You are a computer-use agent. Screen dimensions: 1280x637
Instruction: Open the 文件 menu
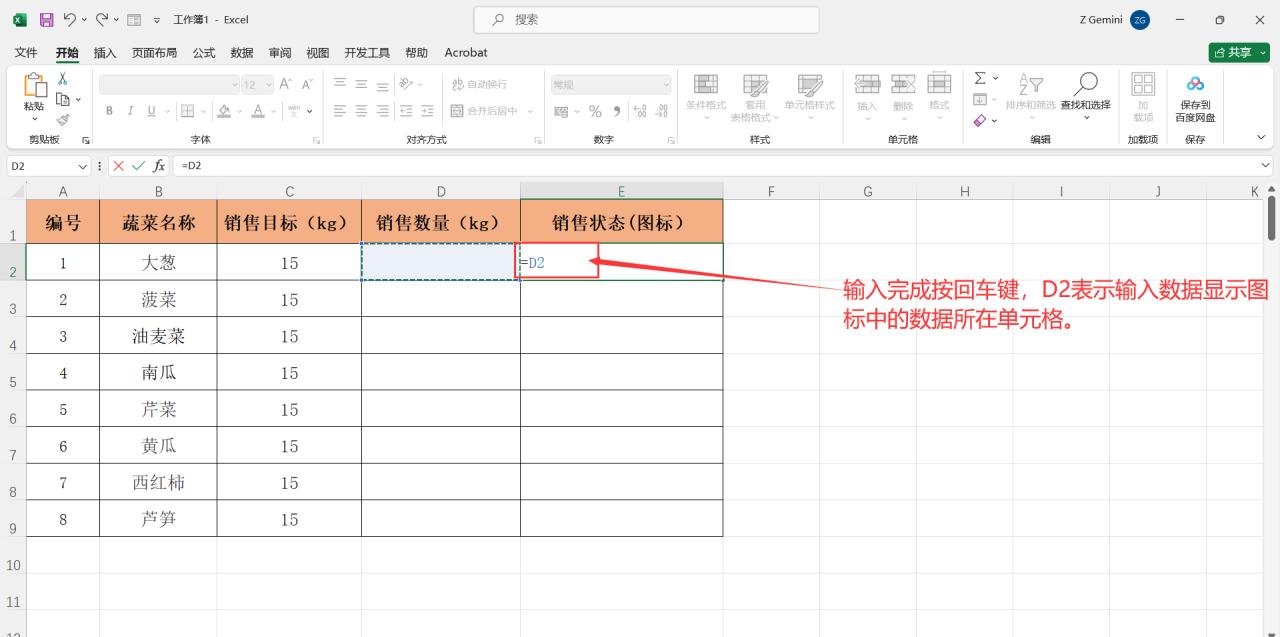[26, 52]
